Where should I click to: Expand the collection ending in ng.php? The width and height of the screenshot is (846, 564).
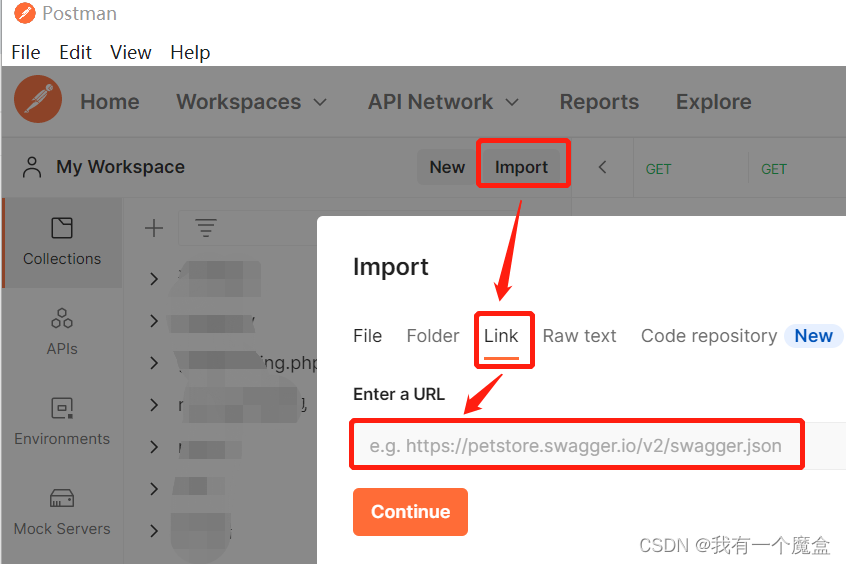tap(154, 363)
